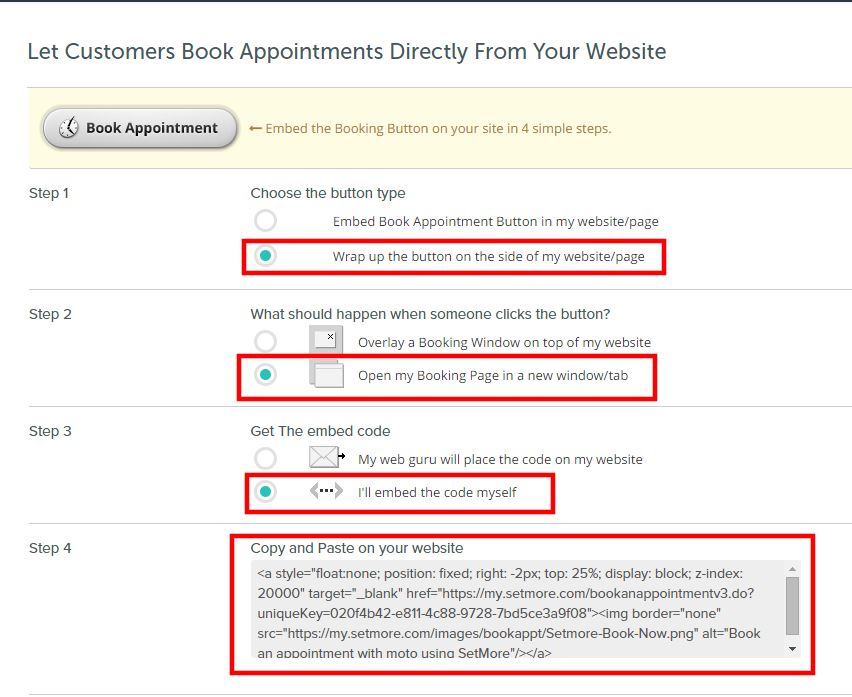Click the envelope email-to-web-guru icon

(327, 457)
